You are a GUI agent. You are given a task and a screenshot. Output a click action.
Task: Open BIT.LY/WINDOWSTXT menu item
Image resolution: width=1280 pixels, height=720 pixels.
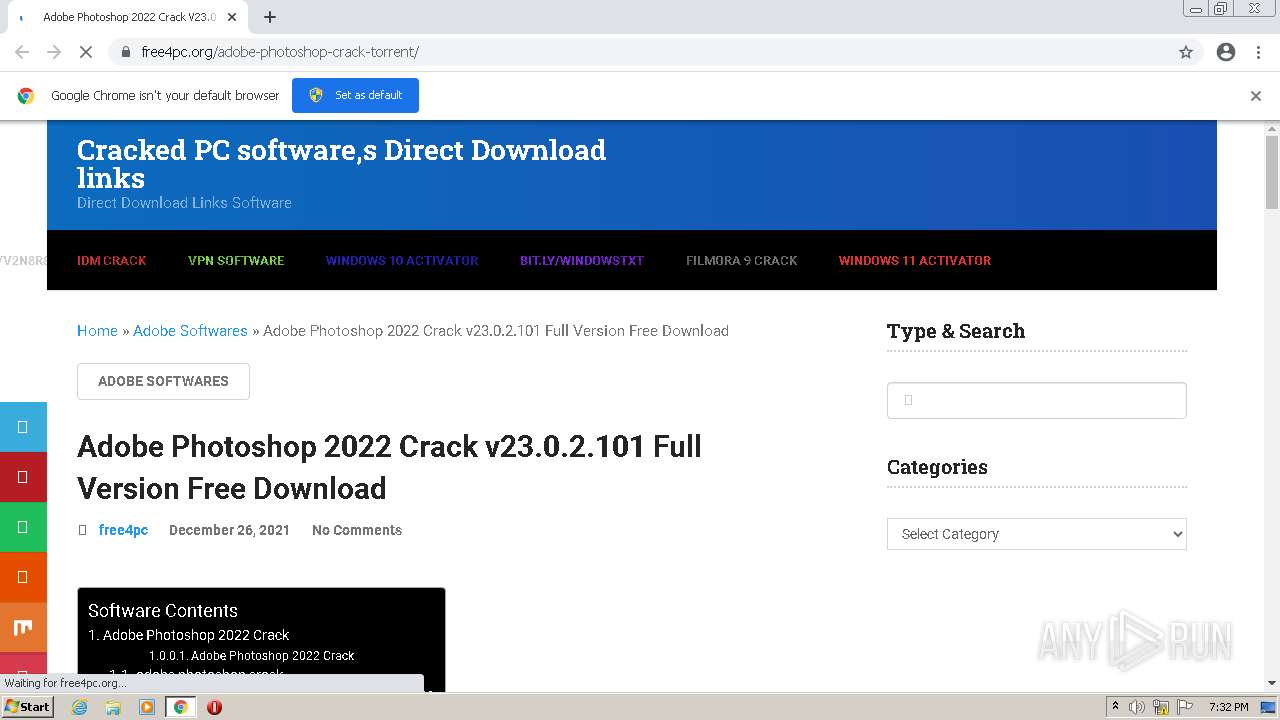[x=582, y=260]
